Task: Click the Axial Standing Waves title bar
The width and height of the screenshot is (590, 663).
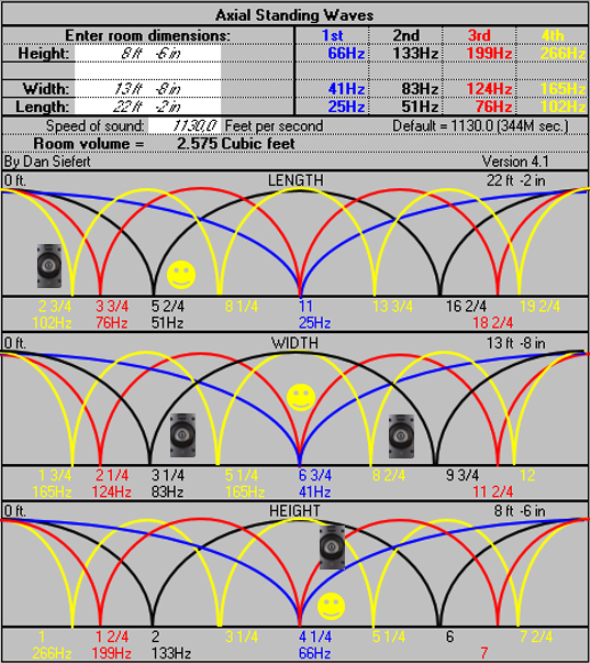Action: coord(295,15)
